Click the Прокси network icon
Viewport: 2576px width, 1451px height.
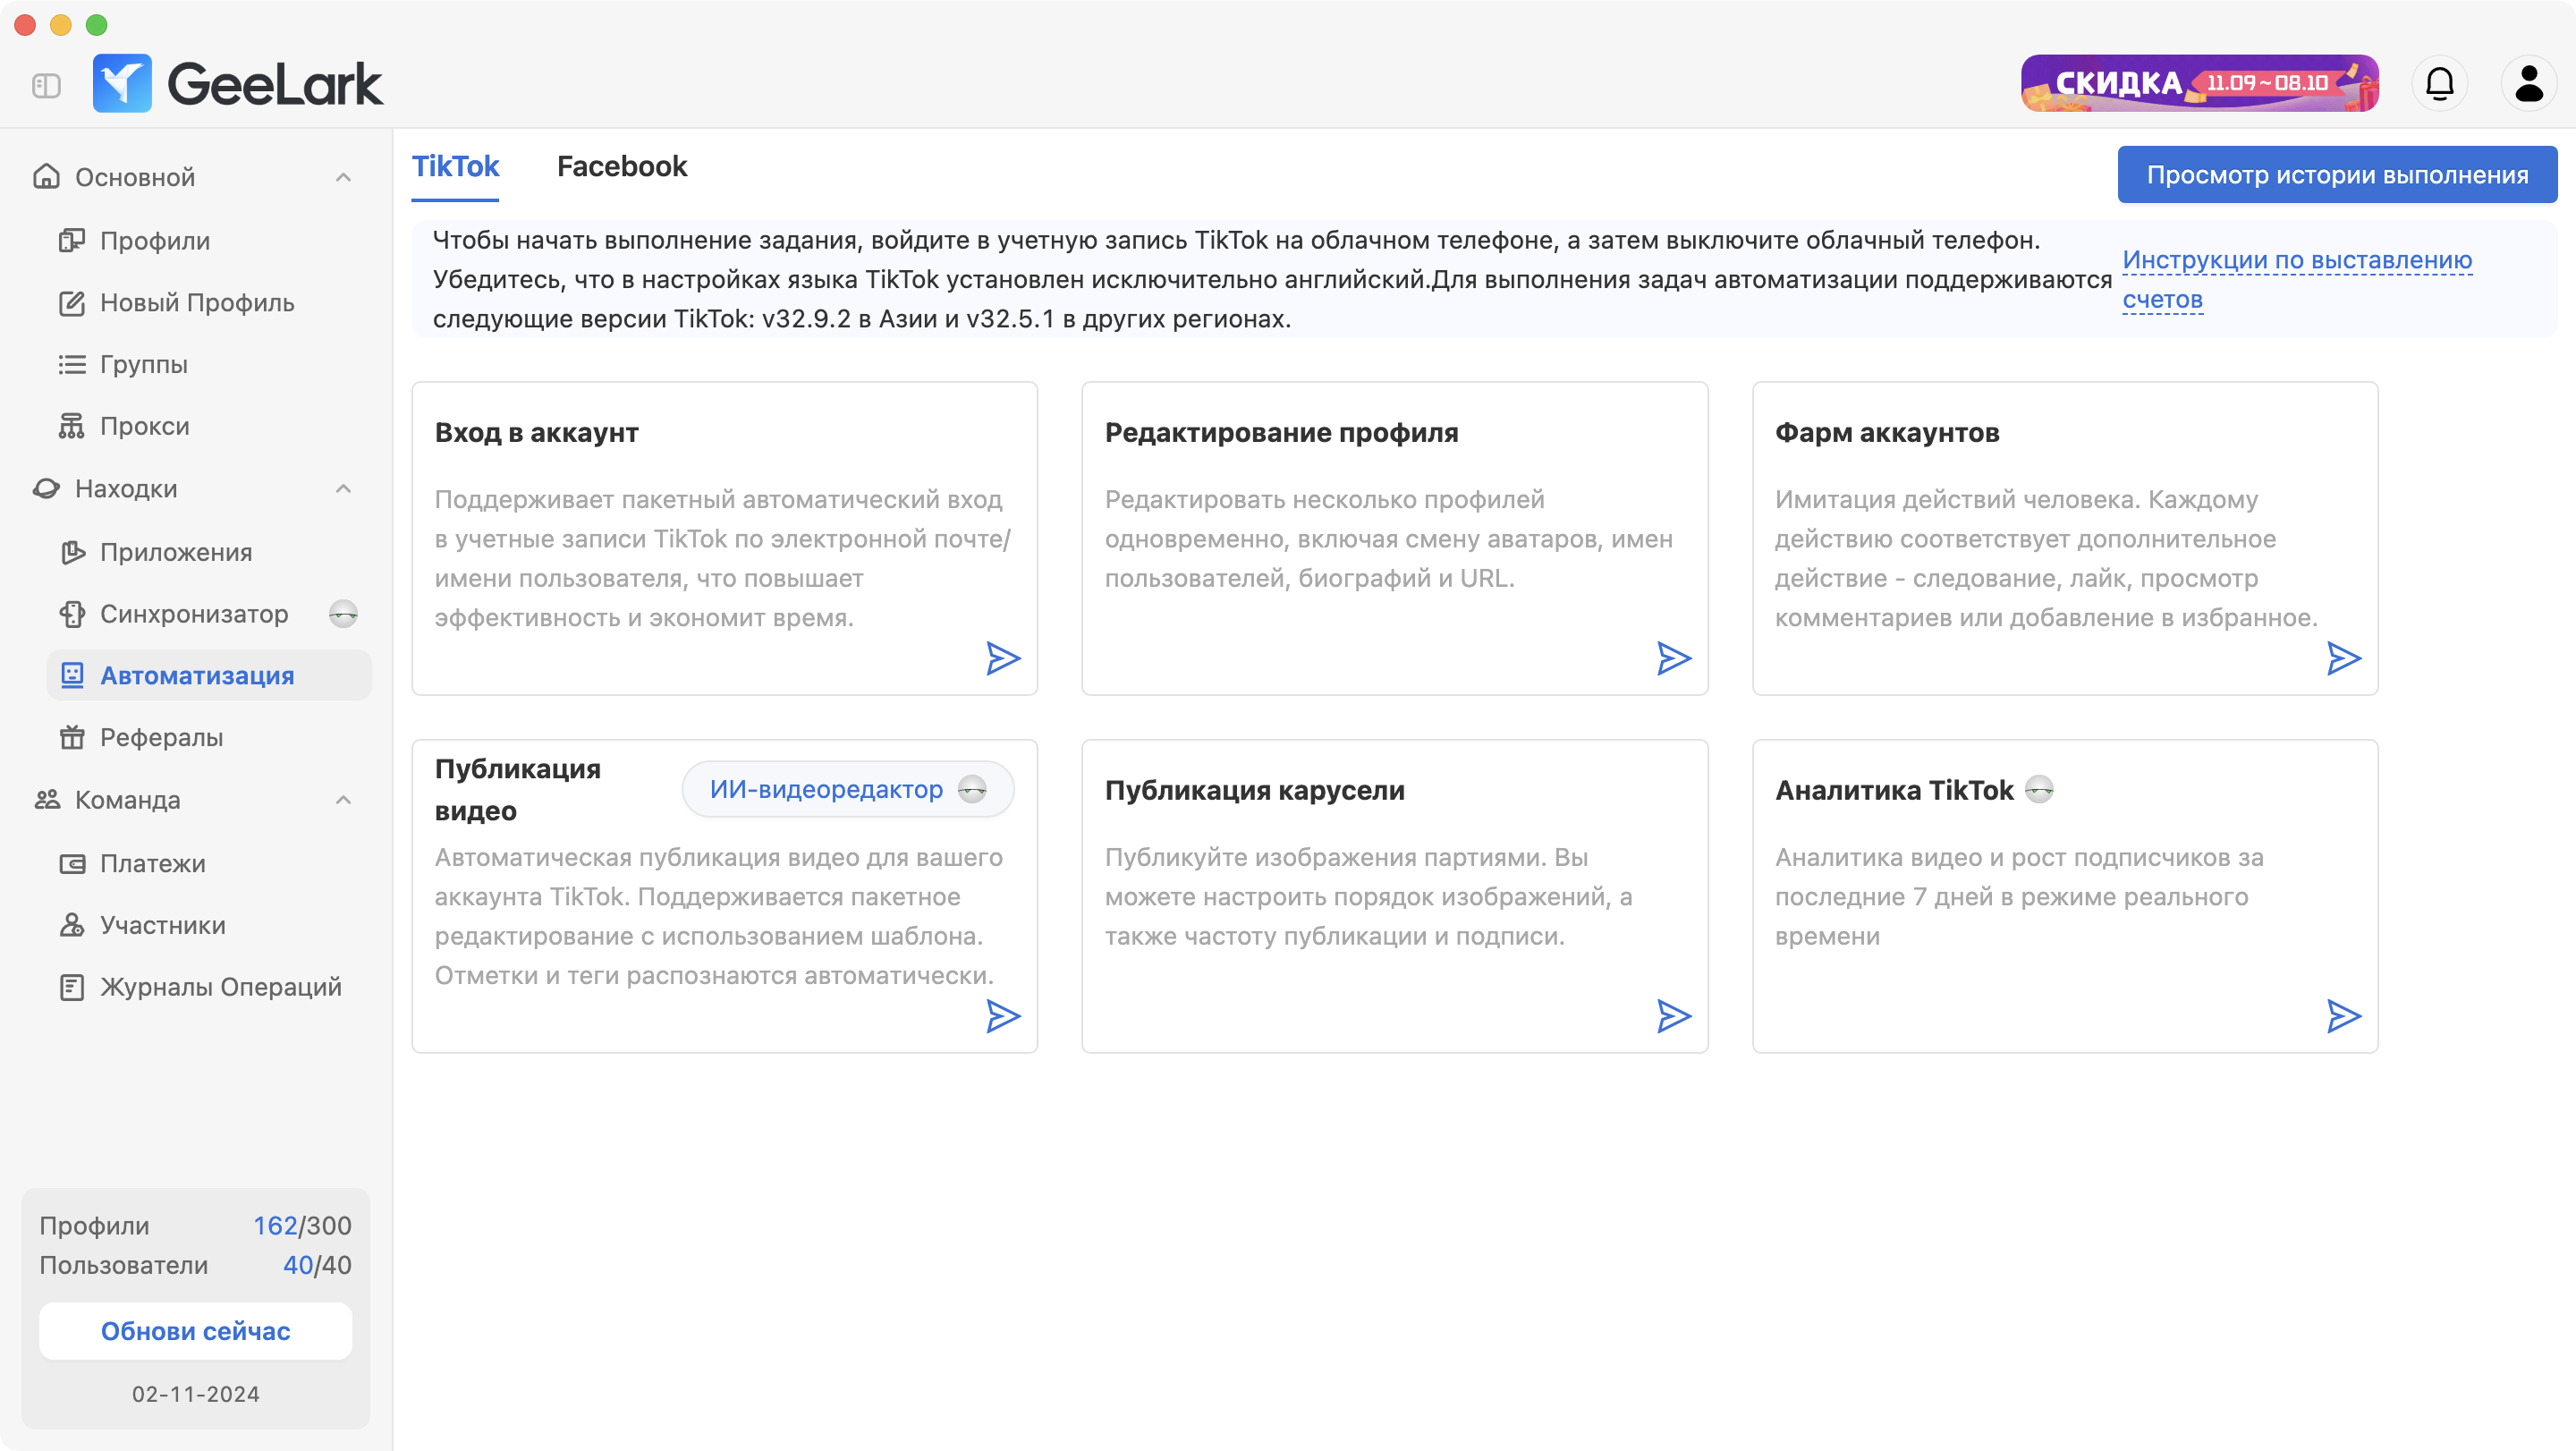[x=72, y=426]
